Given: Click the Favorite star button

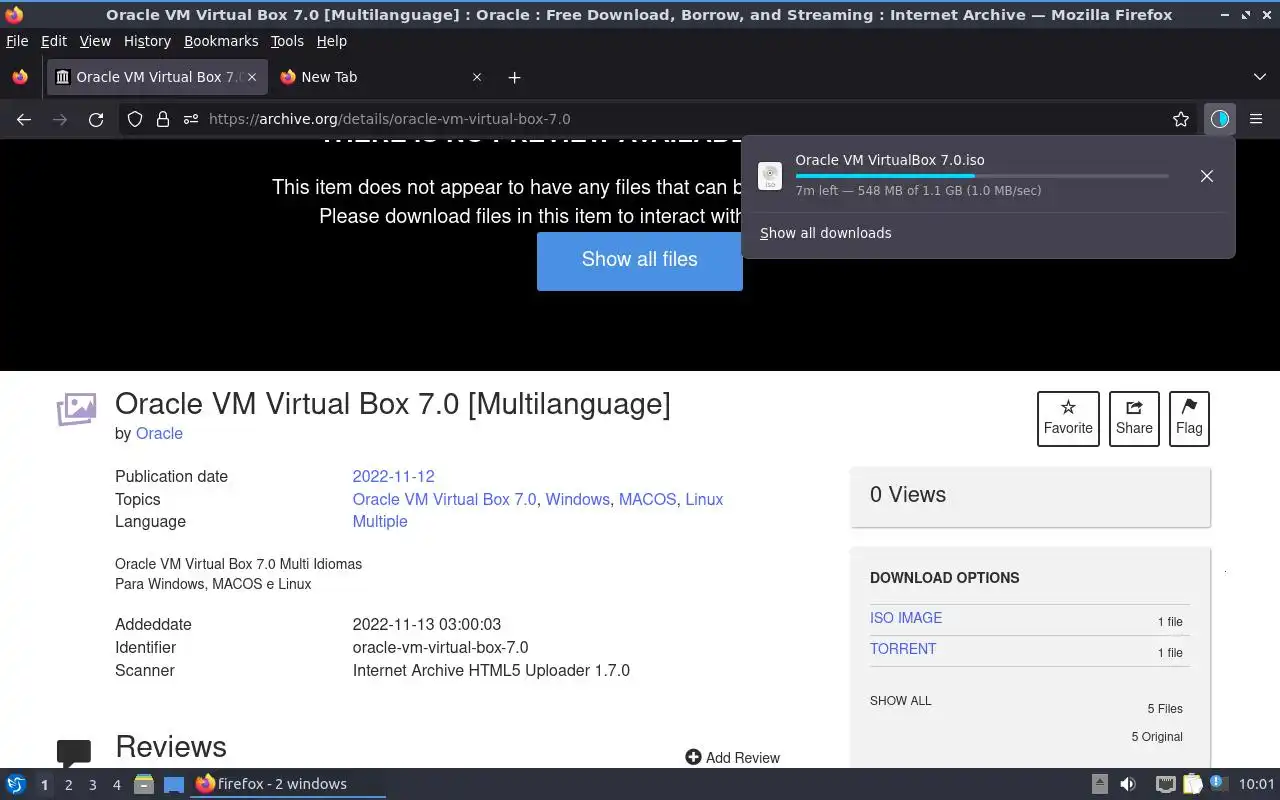Looking at the screenshot, I should (1068, 418).
